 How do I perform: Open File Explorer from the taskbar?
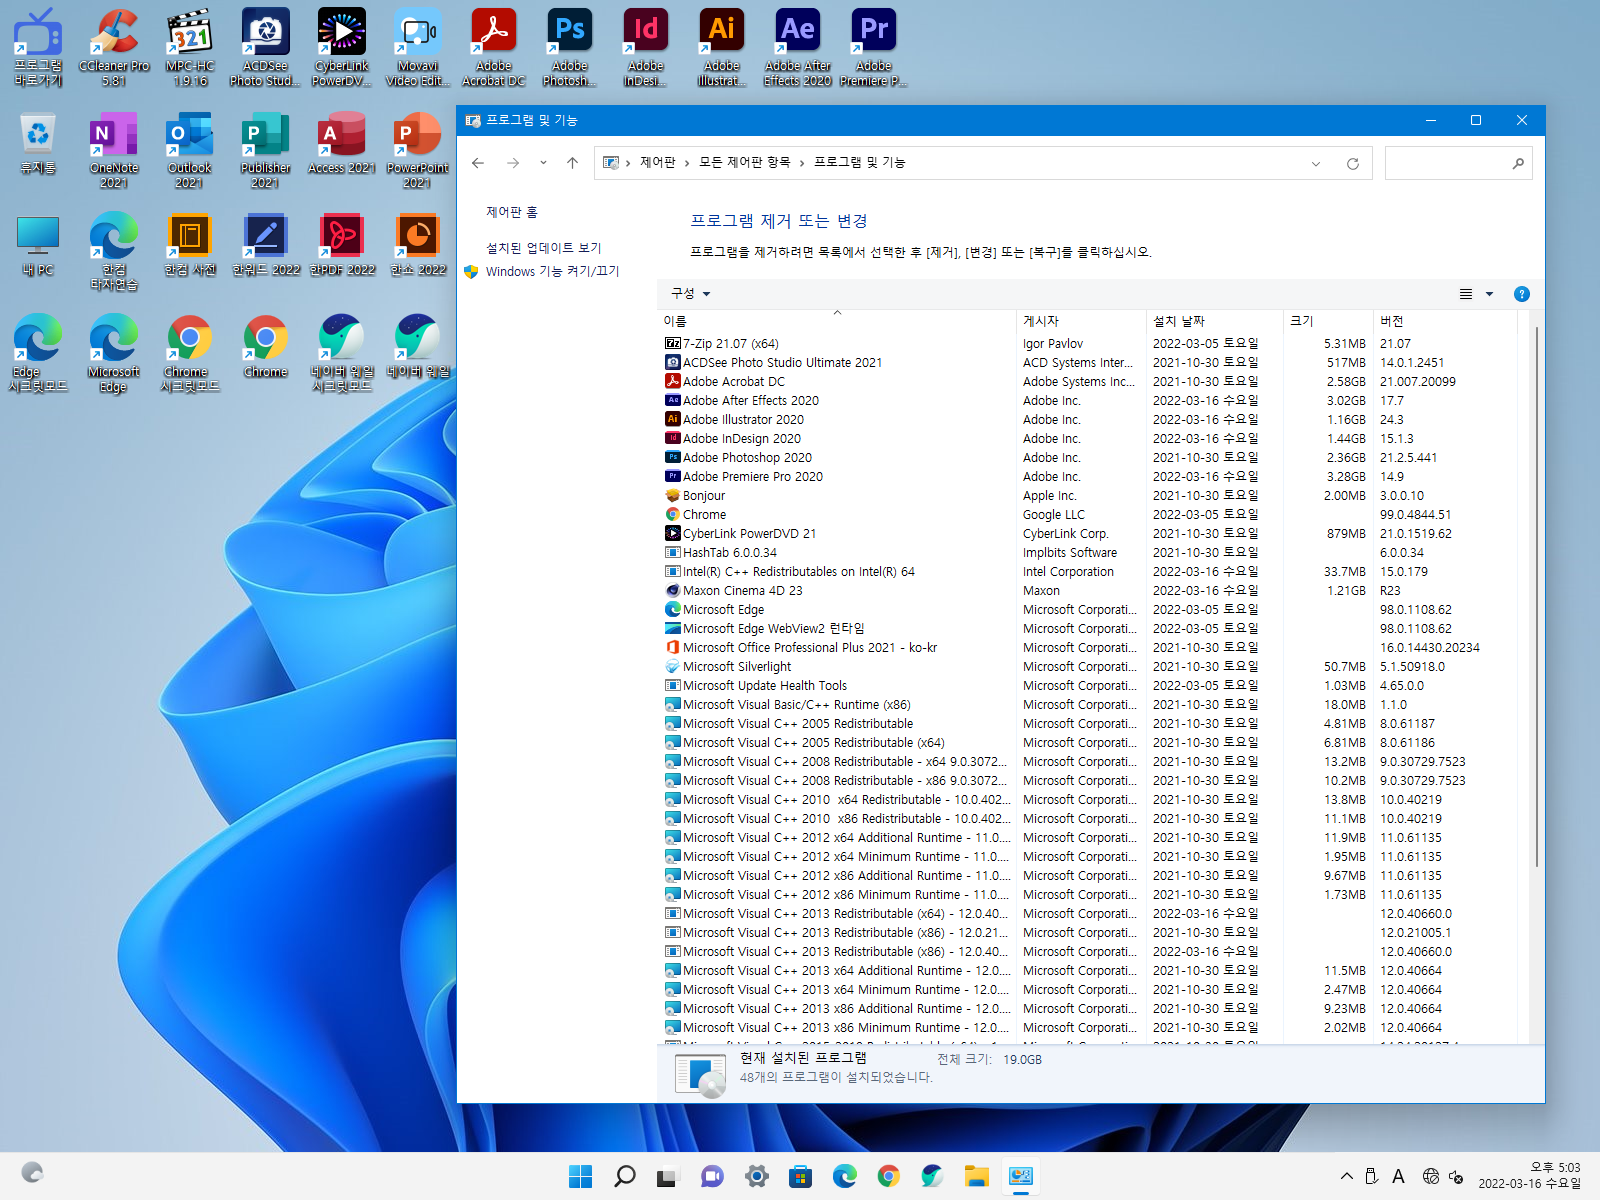tap(977, 1176)
